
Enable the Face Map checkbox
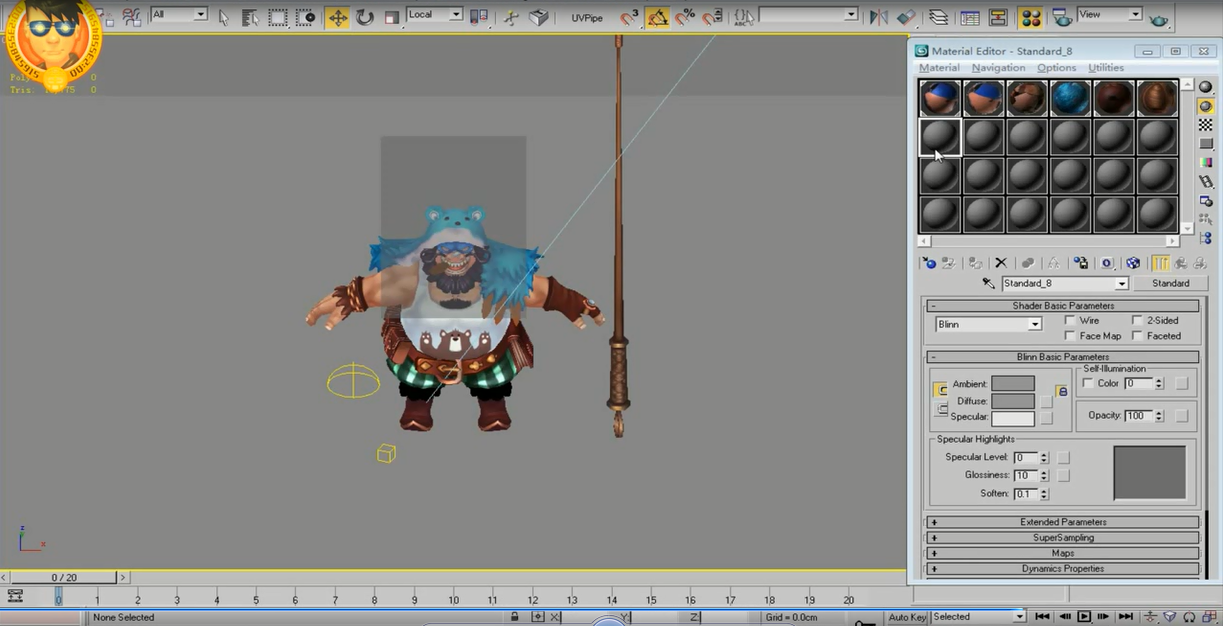tap(1070, 336)
